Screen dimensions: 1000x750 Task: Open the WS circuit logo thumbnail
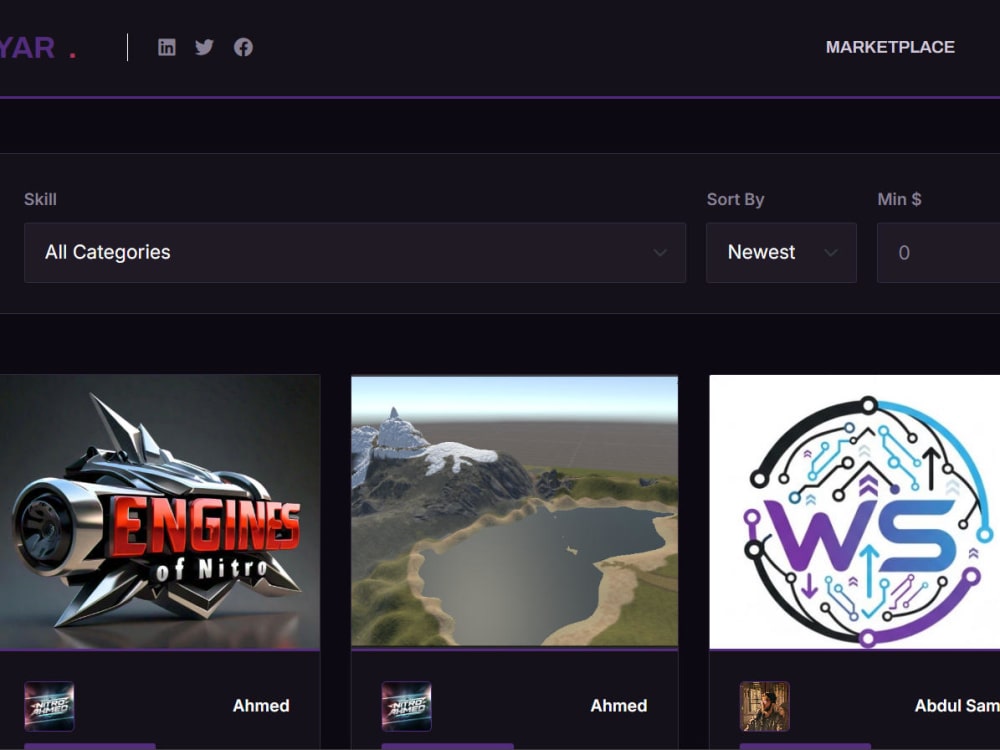pos(855,512)
